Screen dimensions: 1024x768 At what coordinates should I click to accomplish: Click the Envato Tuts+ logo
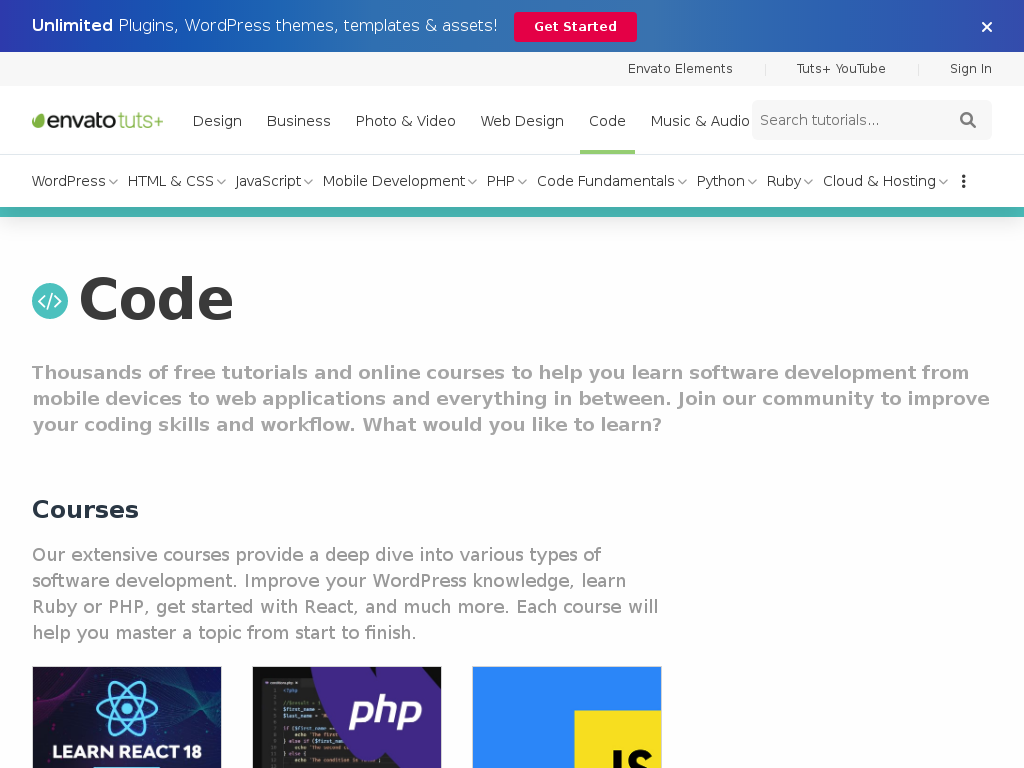click(97, 121)
